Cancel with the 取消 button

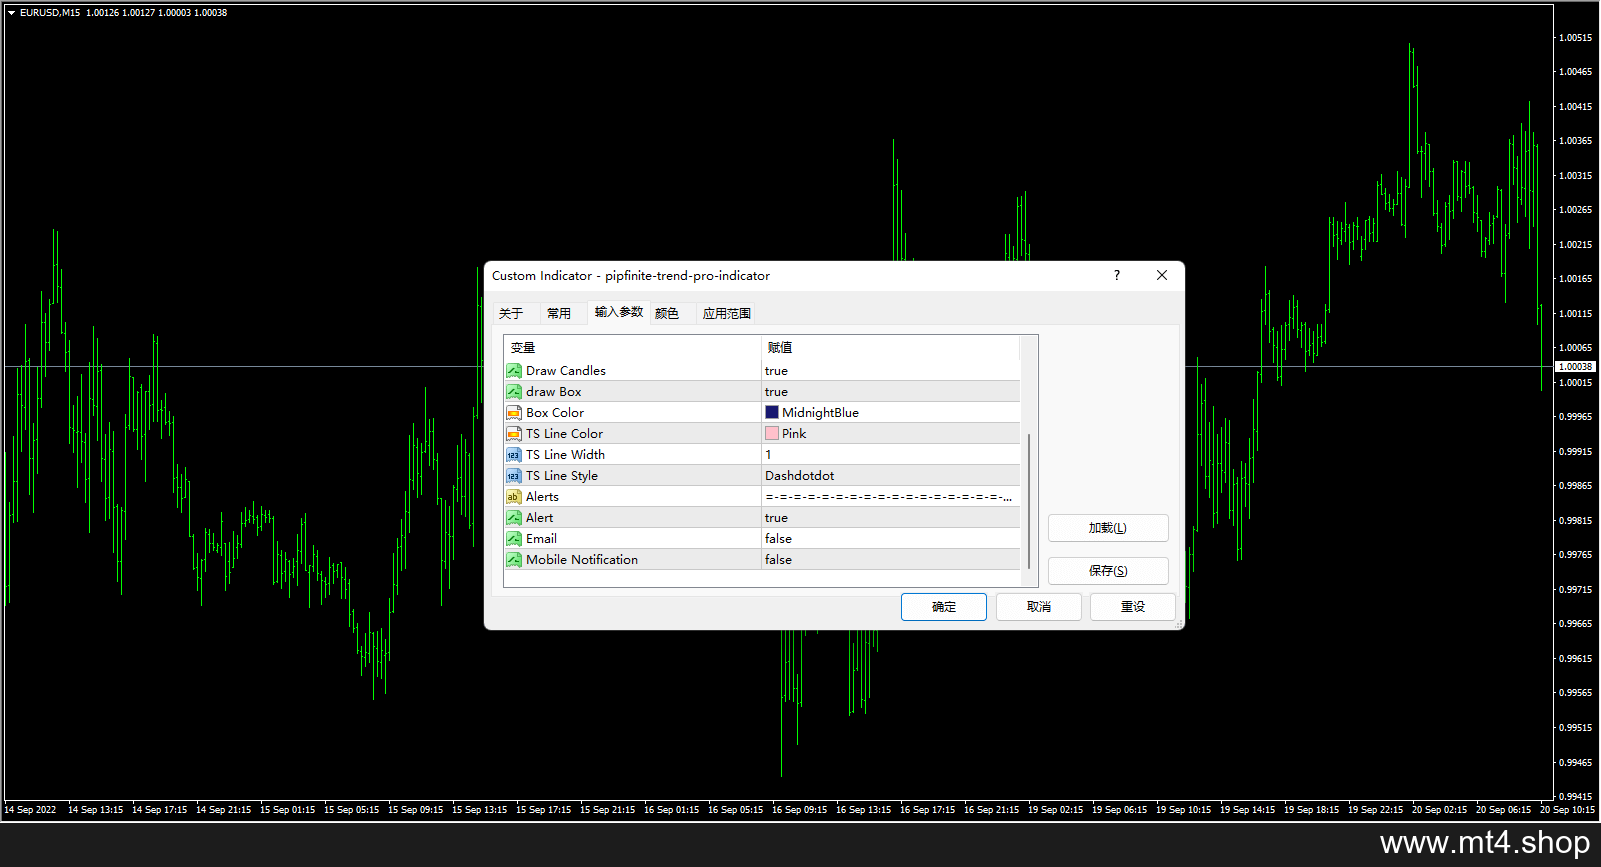pos(1039,607)
